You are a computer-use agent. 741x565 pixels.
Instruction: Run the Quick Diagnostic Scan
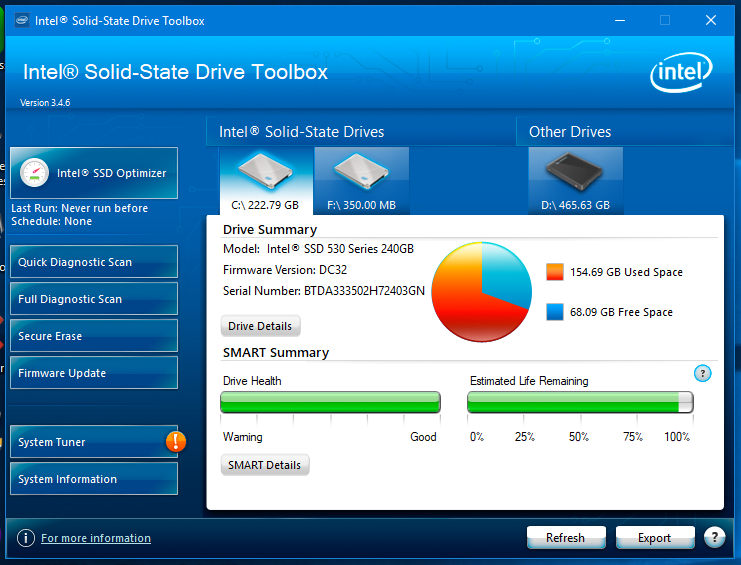pyautogui.click(x=94, y=262)
